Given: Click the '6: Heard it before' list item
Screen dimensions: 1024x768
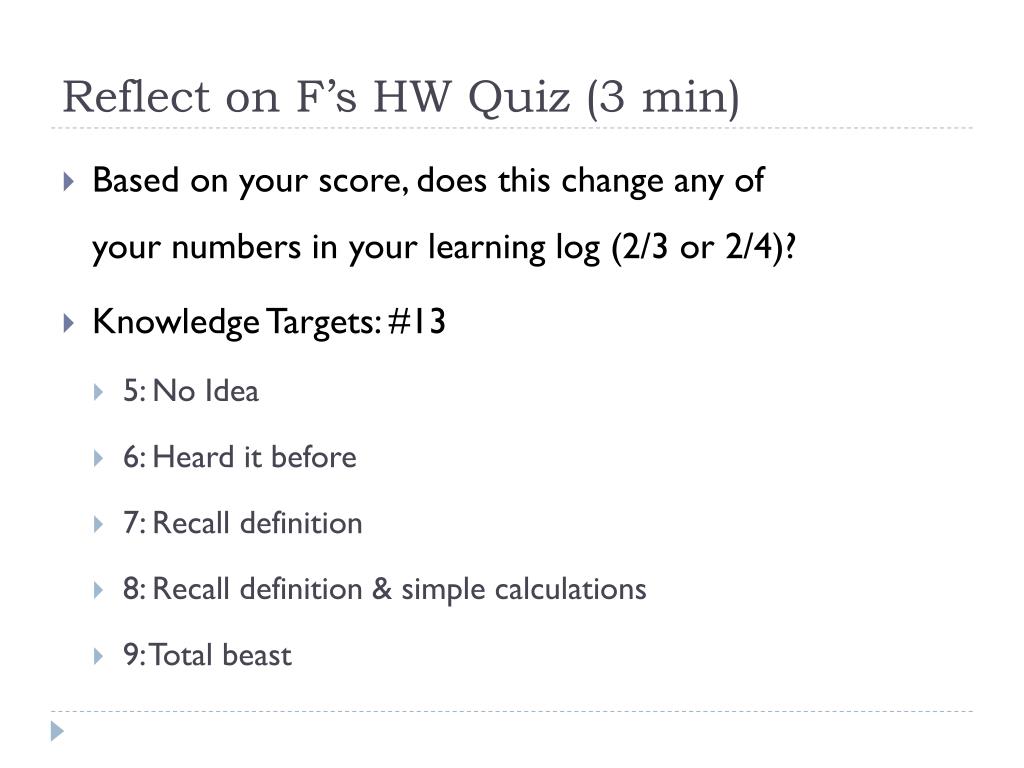Looking at the screenshot, I should tap(240, 457).
